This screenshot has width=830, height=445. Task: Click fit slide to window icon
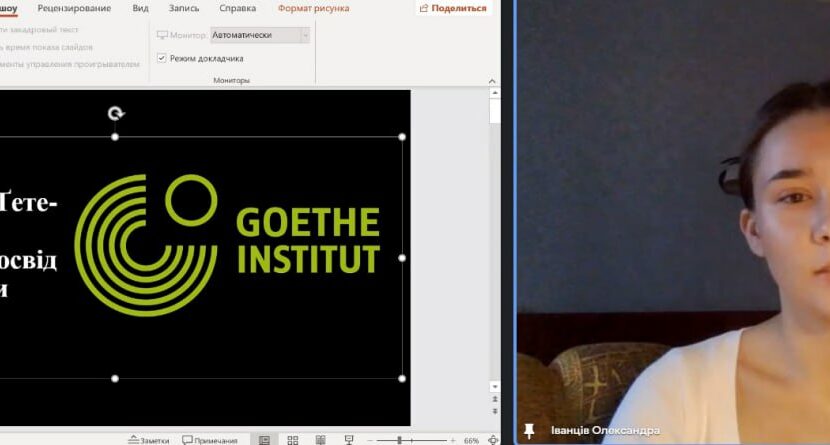[493, 440]
